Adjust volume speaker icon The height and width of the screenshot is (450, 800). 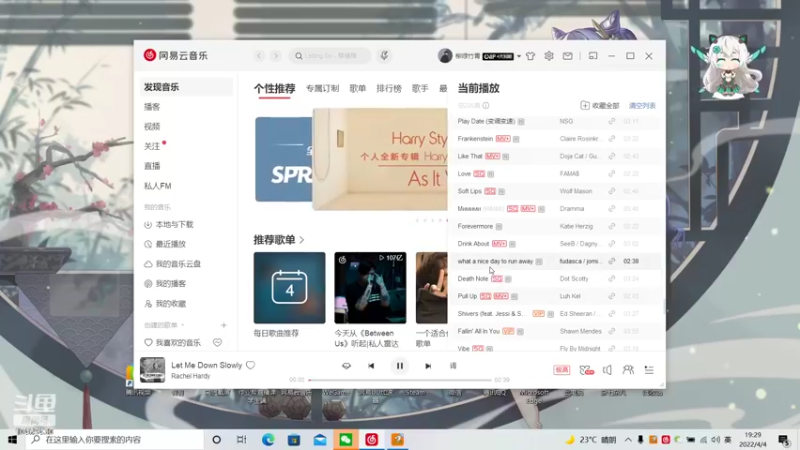pos(607,370)
